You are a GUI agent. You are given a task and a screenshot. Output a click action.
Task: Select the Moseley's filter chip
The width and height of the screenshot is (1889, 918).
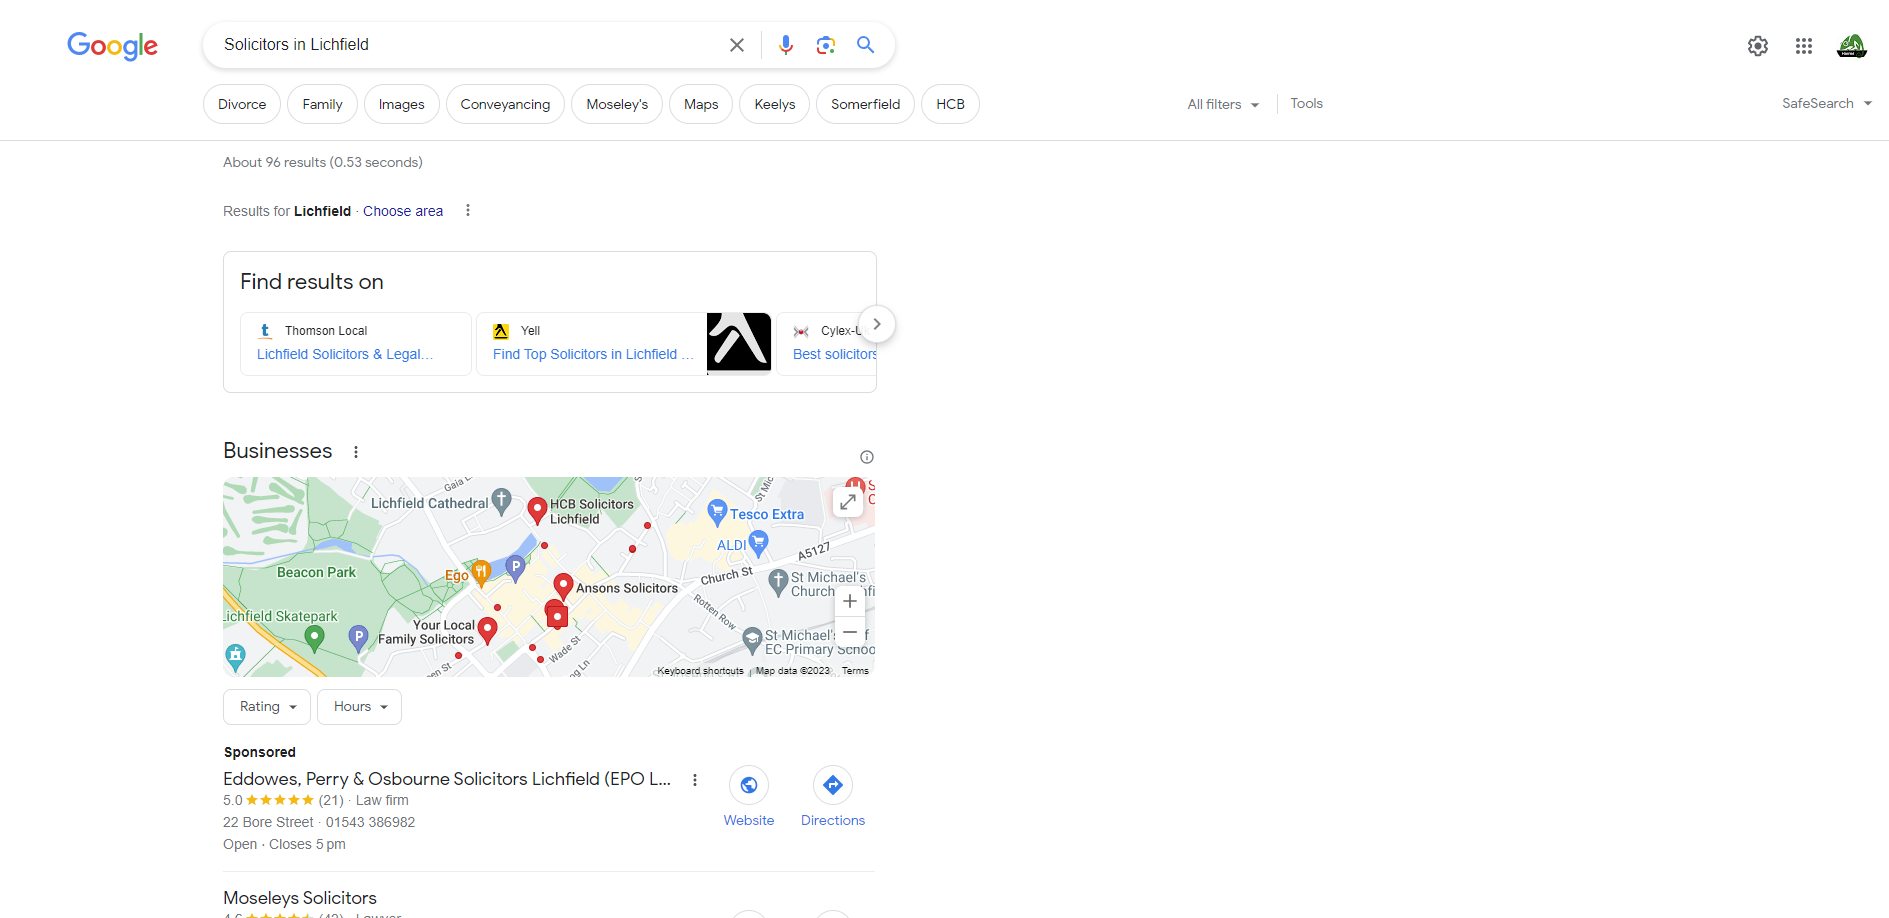click(x=617, y=104)
